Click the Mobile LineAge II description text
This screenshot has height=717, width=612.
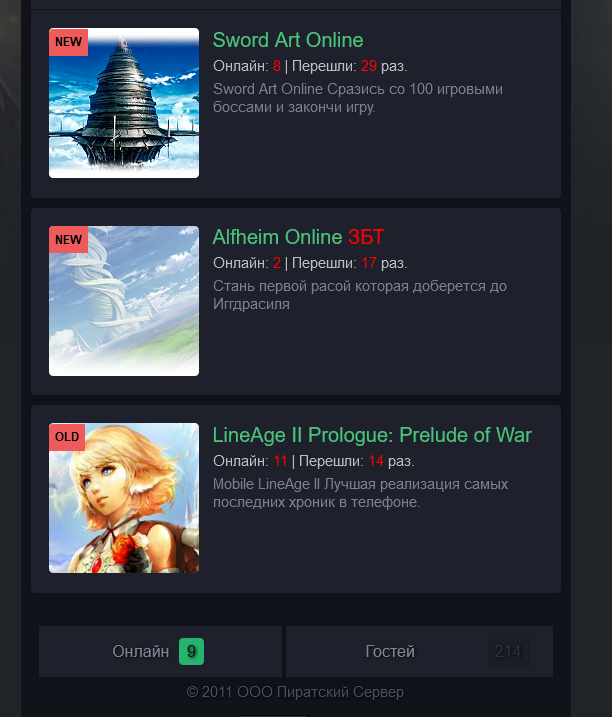coord(360,493)
